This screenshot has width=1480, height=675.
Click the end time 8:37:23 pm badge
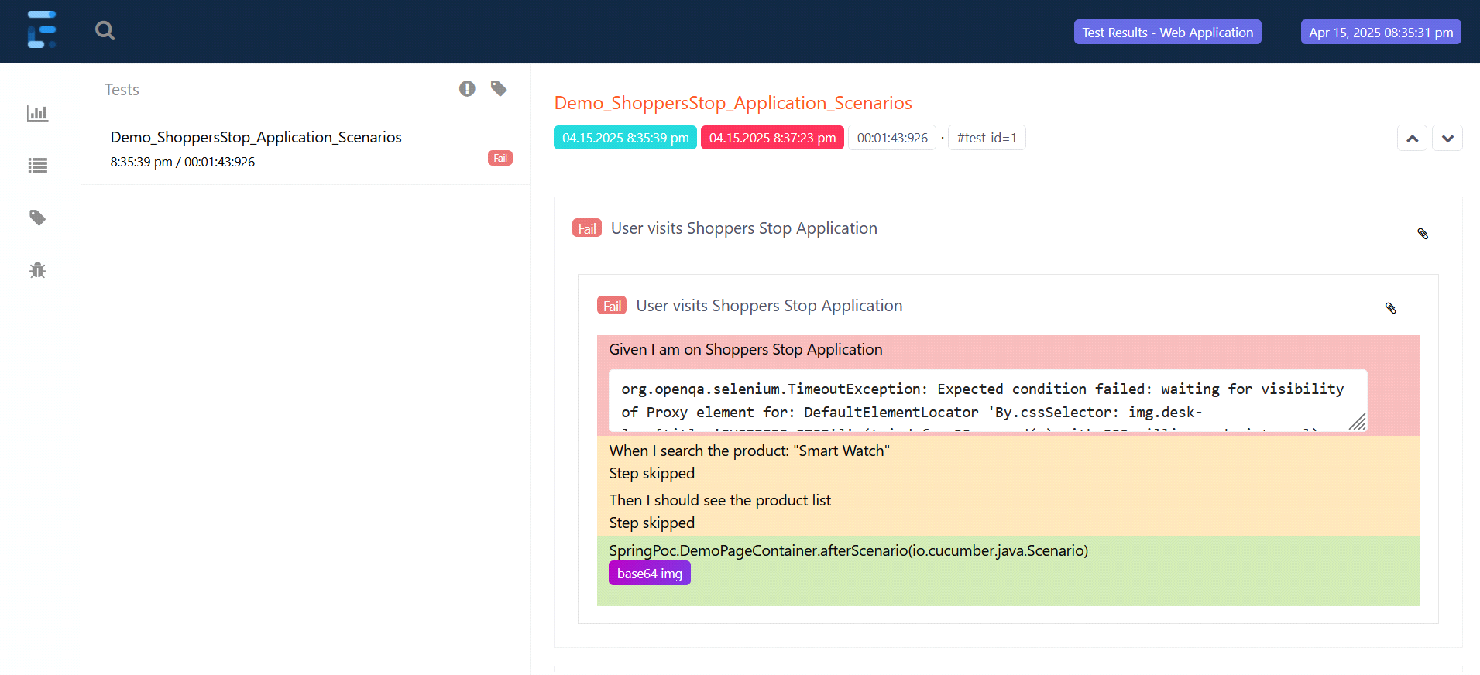[772, 138]
